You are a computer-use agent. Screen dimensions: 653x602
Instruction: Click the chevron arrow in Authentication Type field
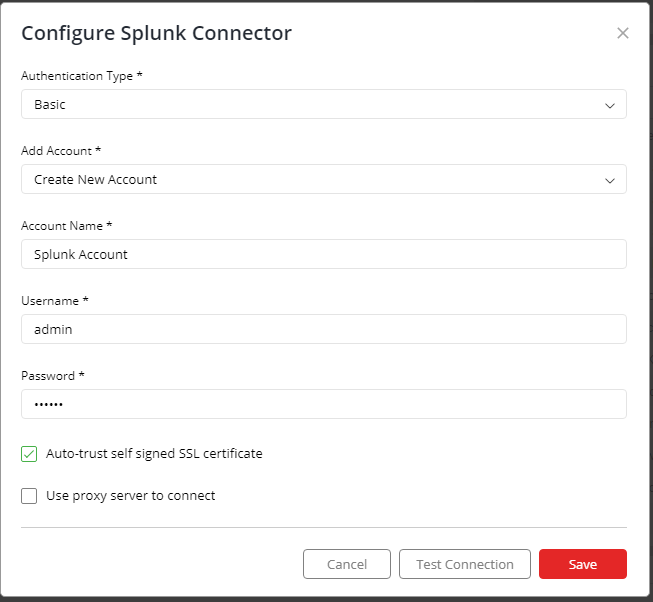pyautogui.click(x=610, y=105)
